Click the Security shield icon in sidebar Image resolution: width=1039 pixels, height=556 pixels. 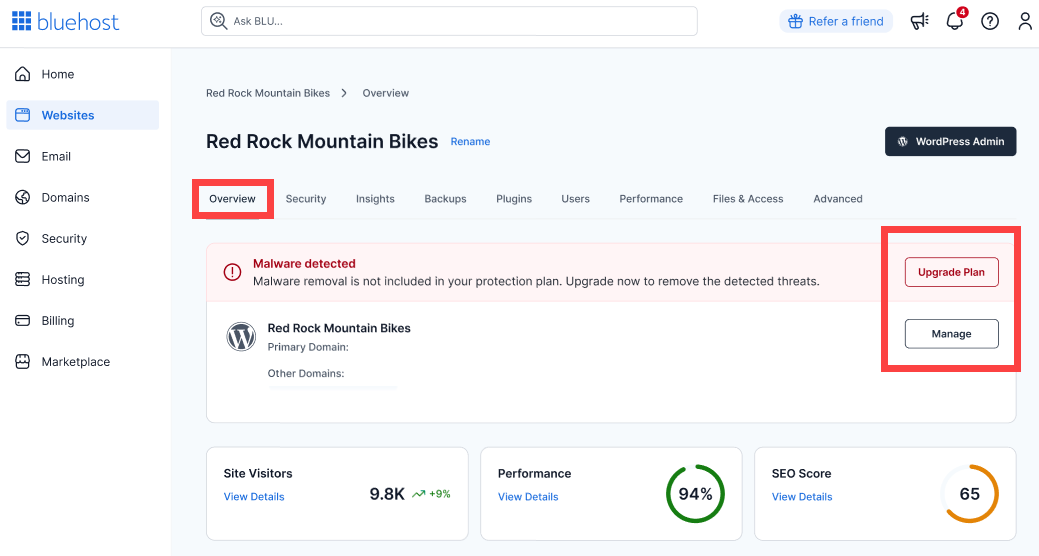click(23, 238)
